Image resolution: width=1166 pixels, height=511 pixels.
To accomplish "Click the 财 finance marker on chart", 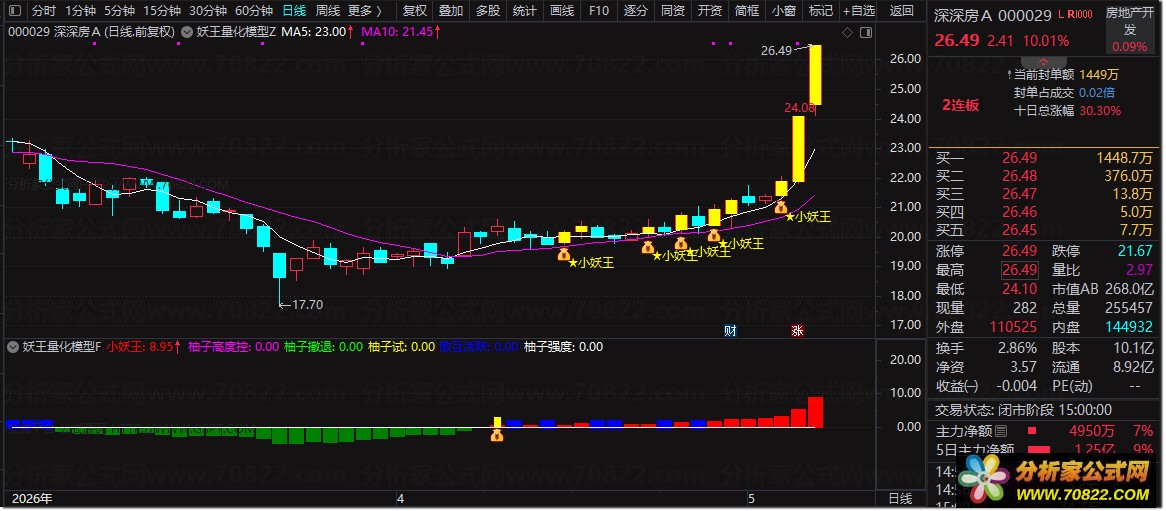I will pyautogui.click(x=730, y=331).
